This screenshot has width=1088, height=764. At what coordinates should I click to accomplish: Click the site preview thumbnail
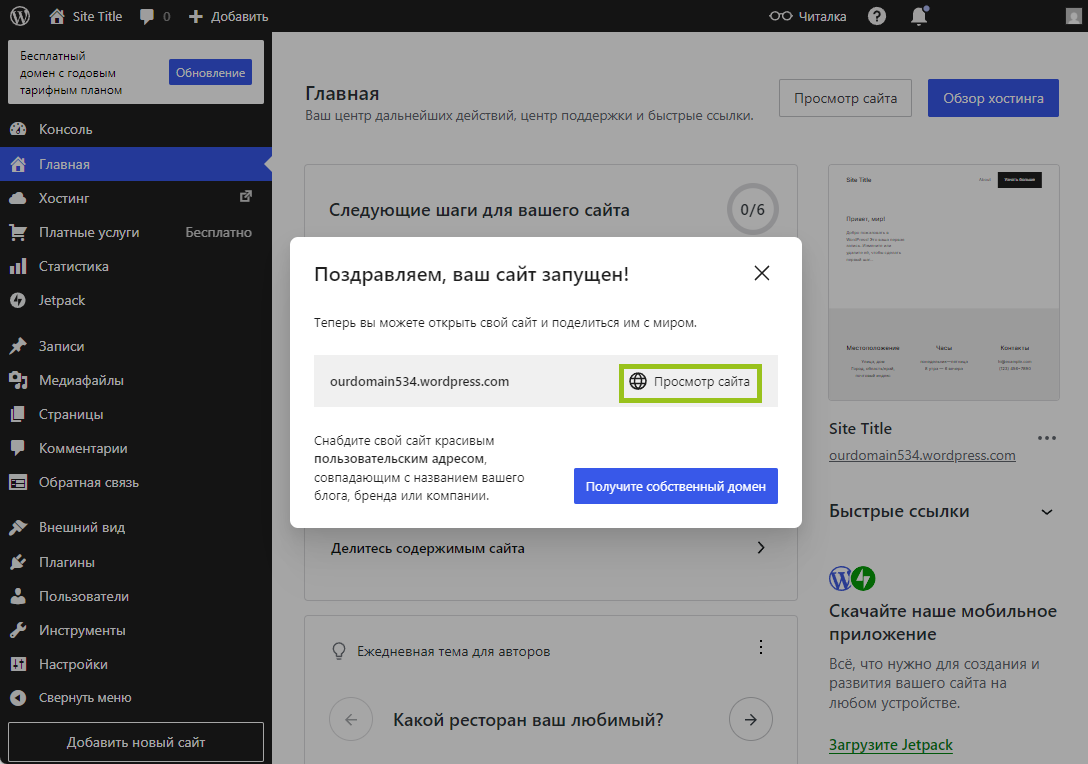coord(944,282)
